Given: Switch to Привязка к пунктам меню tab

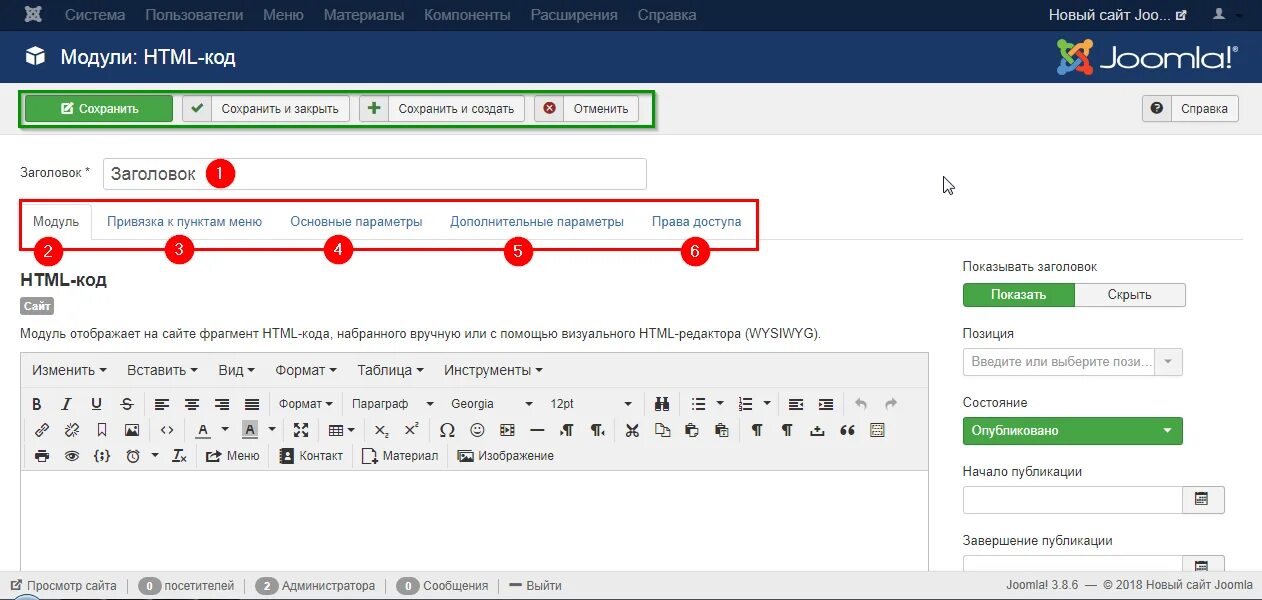Looking at the screenshot, I should 184,222.
